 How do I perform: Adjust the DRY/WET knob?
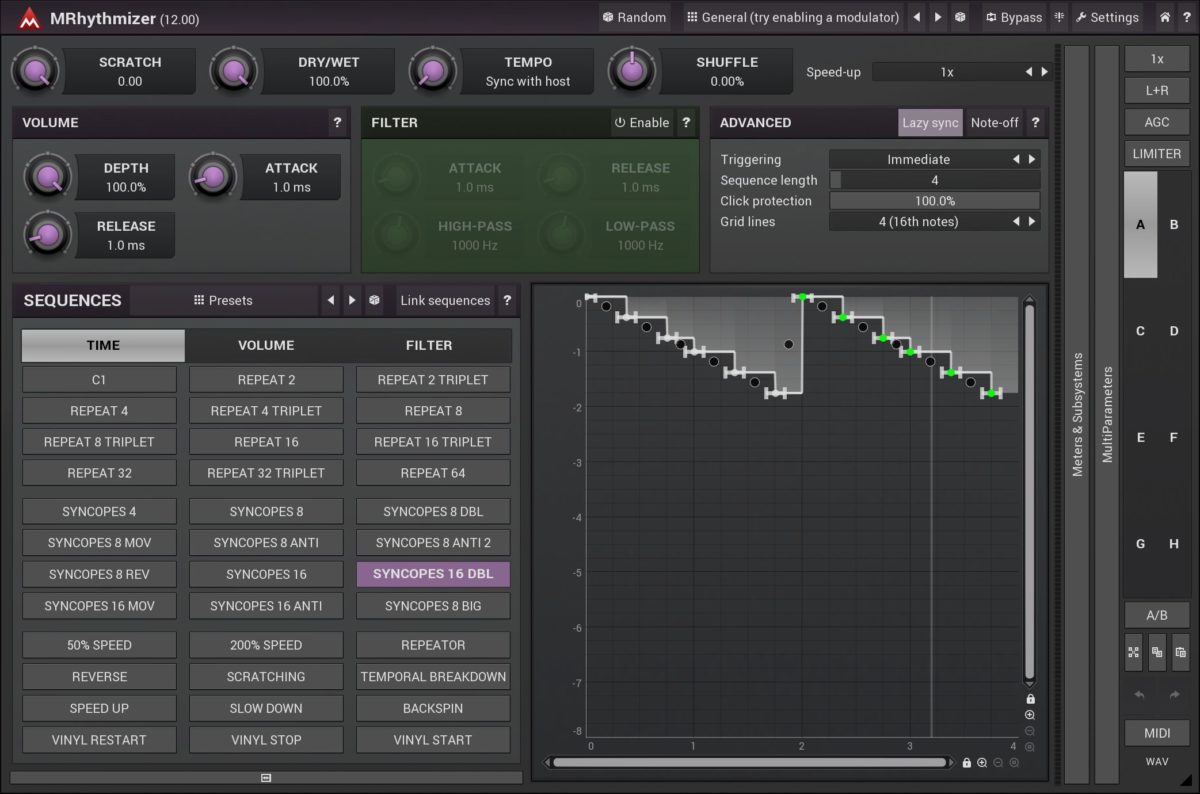(x=235, y=70)
